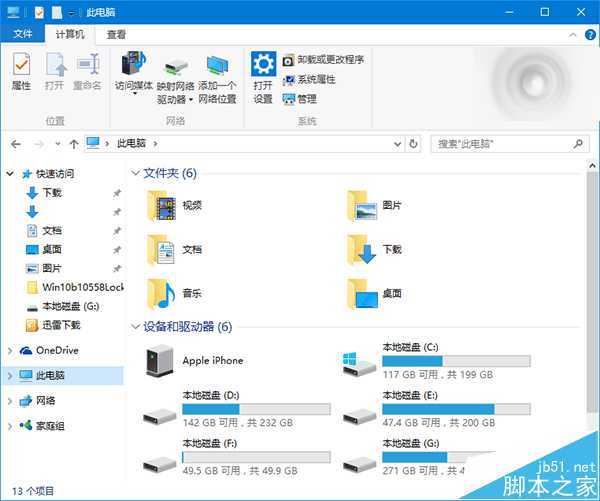The height and width of the screenshot is (501, 600).
Task: Click Uninstall or change a program (卸载或更改程序)
Action: click(323, 60)
